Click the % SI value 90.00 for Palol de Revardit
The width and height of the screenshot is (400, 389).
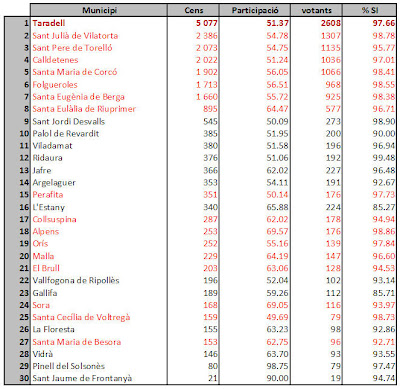[384, 133]
